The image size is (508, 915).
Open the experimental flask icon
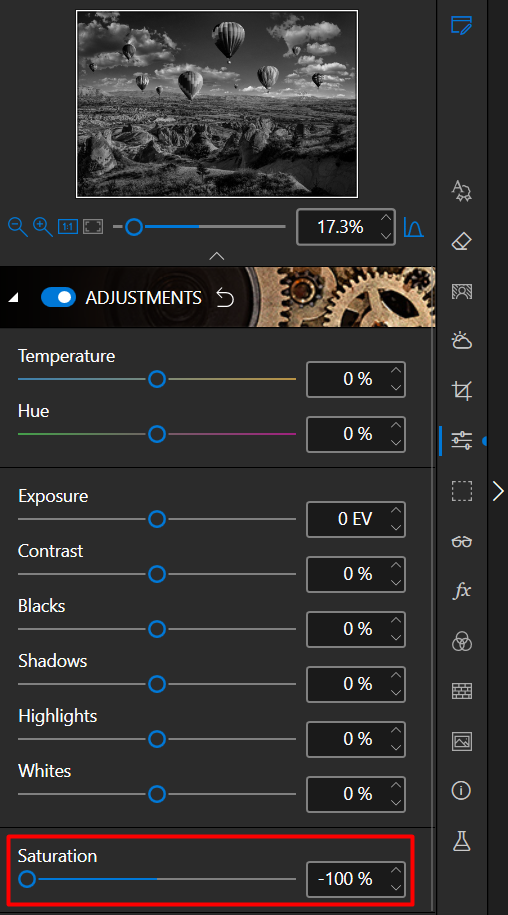pos(461,841)
